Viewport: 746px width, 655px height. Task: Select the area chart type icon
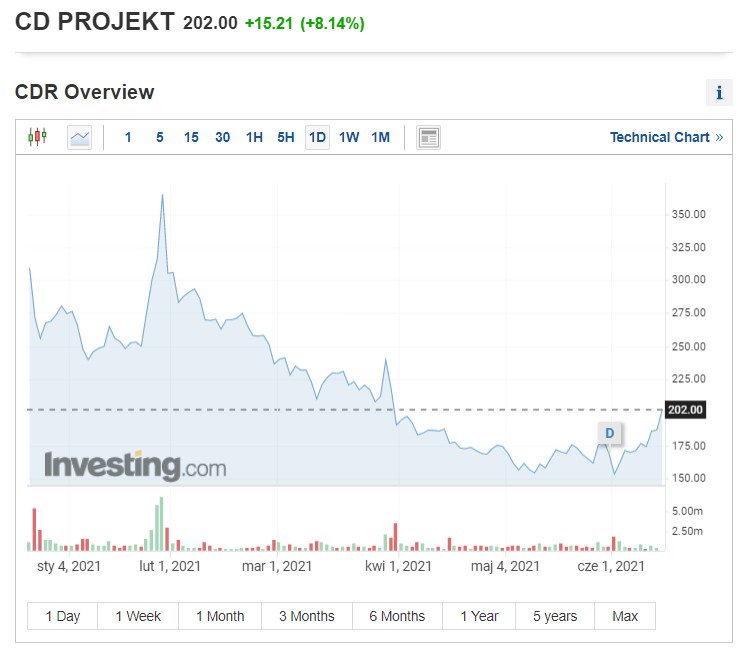[x=79, y=137]
